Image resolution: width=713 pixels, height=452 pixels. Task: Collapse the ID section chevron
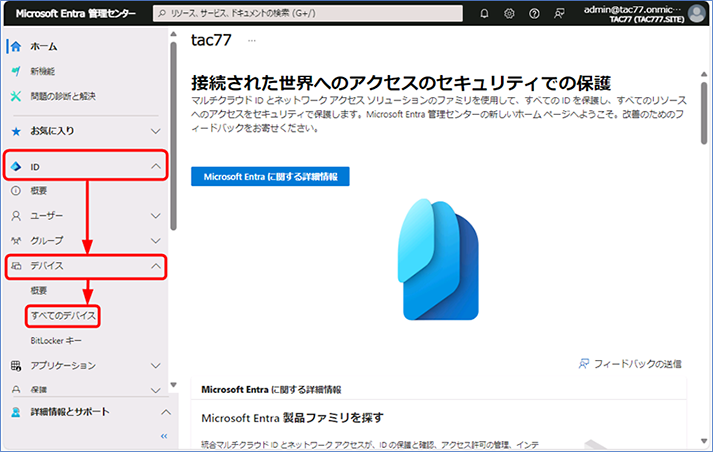coord(156,166)
